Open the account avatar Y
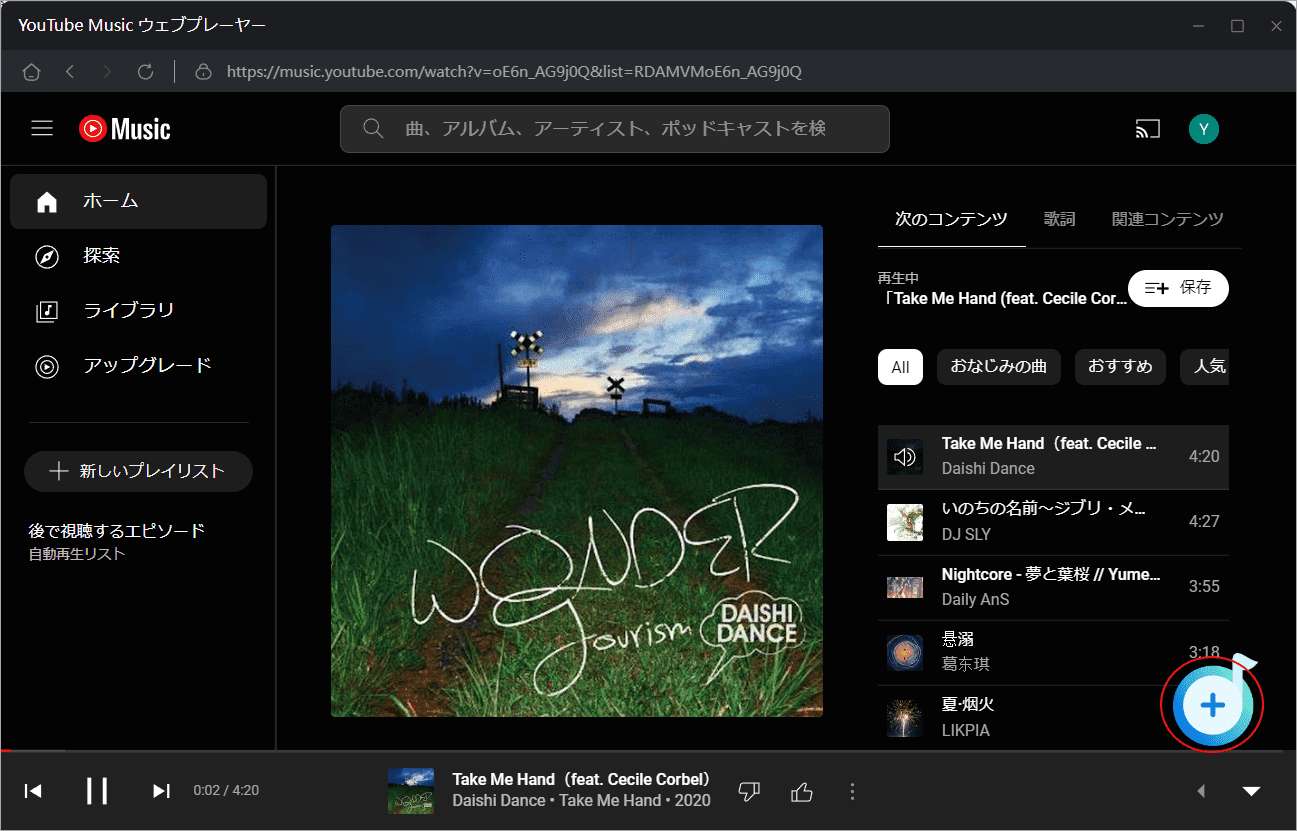The image size is (1297, 831). point(1204,128)
